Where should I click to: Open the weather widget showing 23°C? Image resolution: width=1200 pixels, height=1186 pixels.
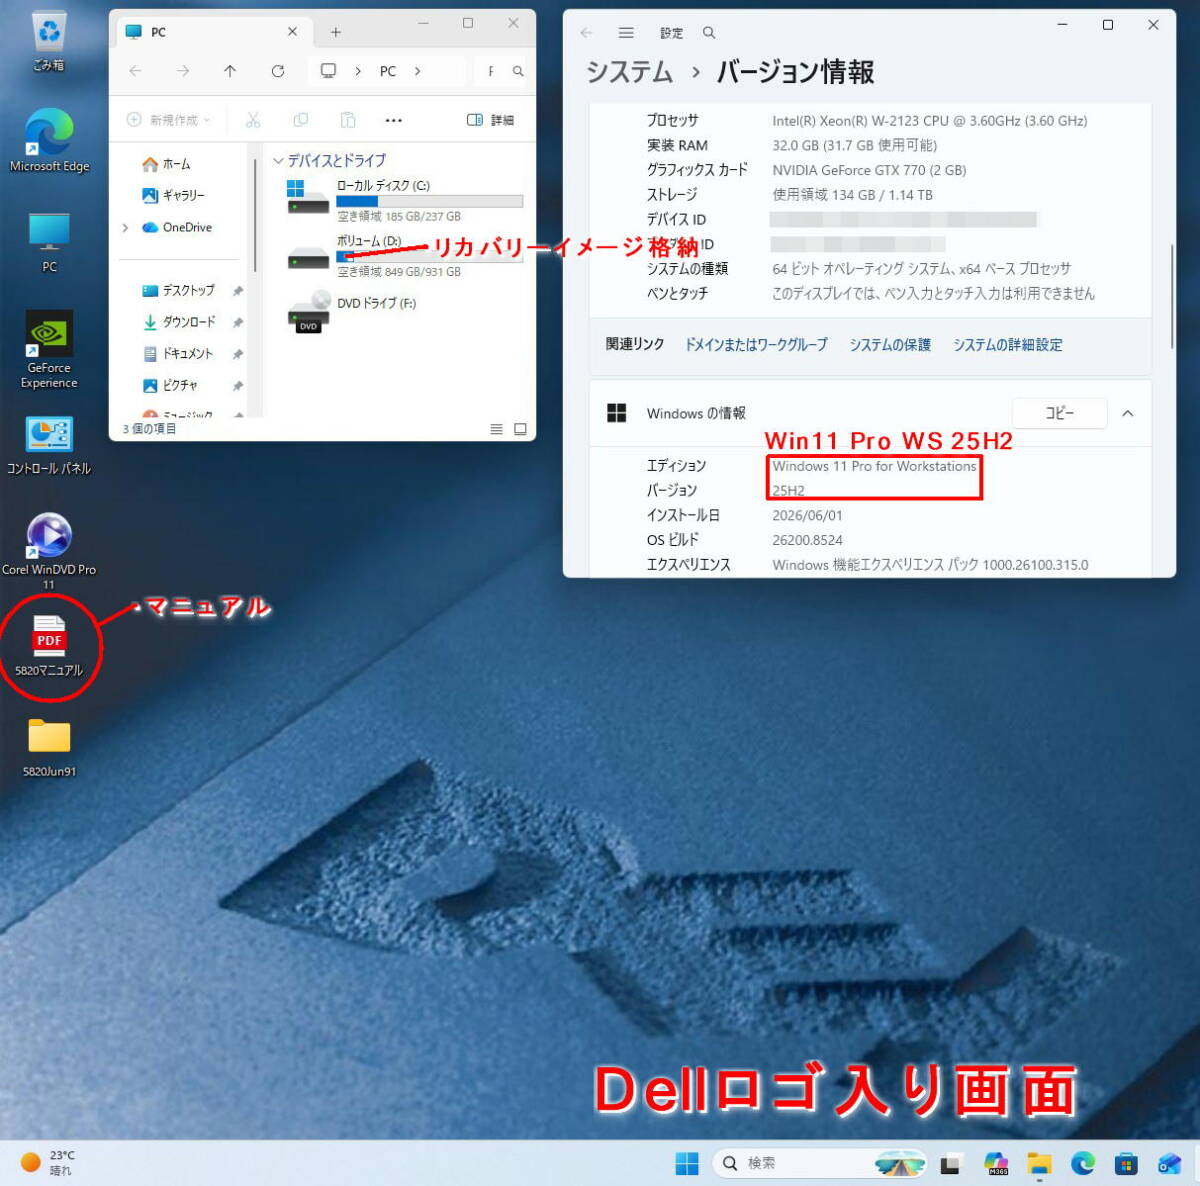48,1163
